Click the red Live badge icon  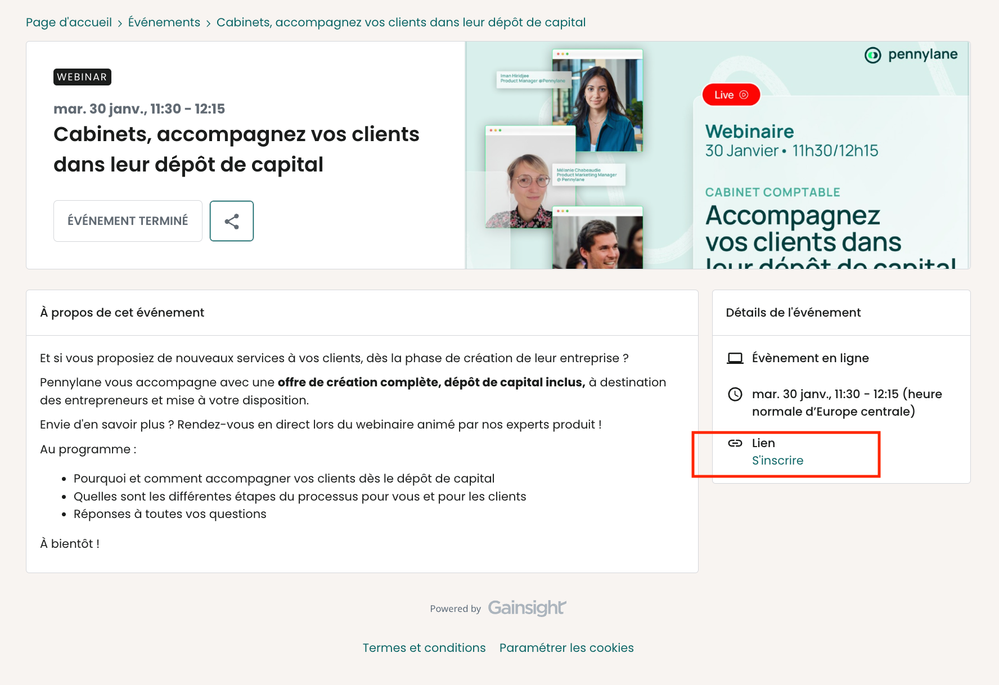pyautogui.click(x=731, y=95)
